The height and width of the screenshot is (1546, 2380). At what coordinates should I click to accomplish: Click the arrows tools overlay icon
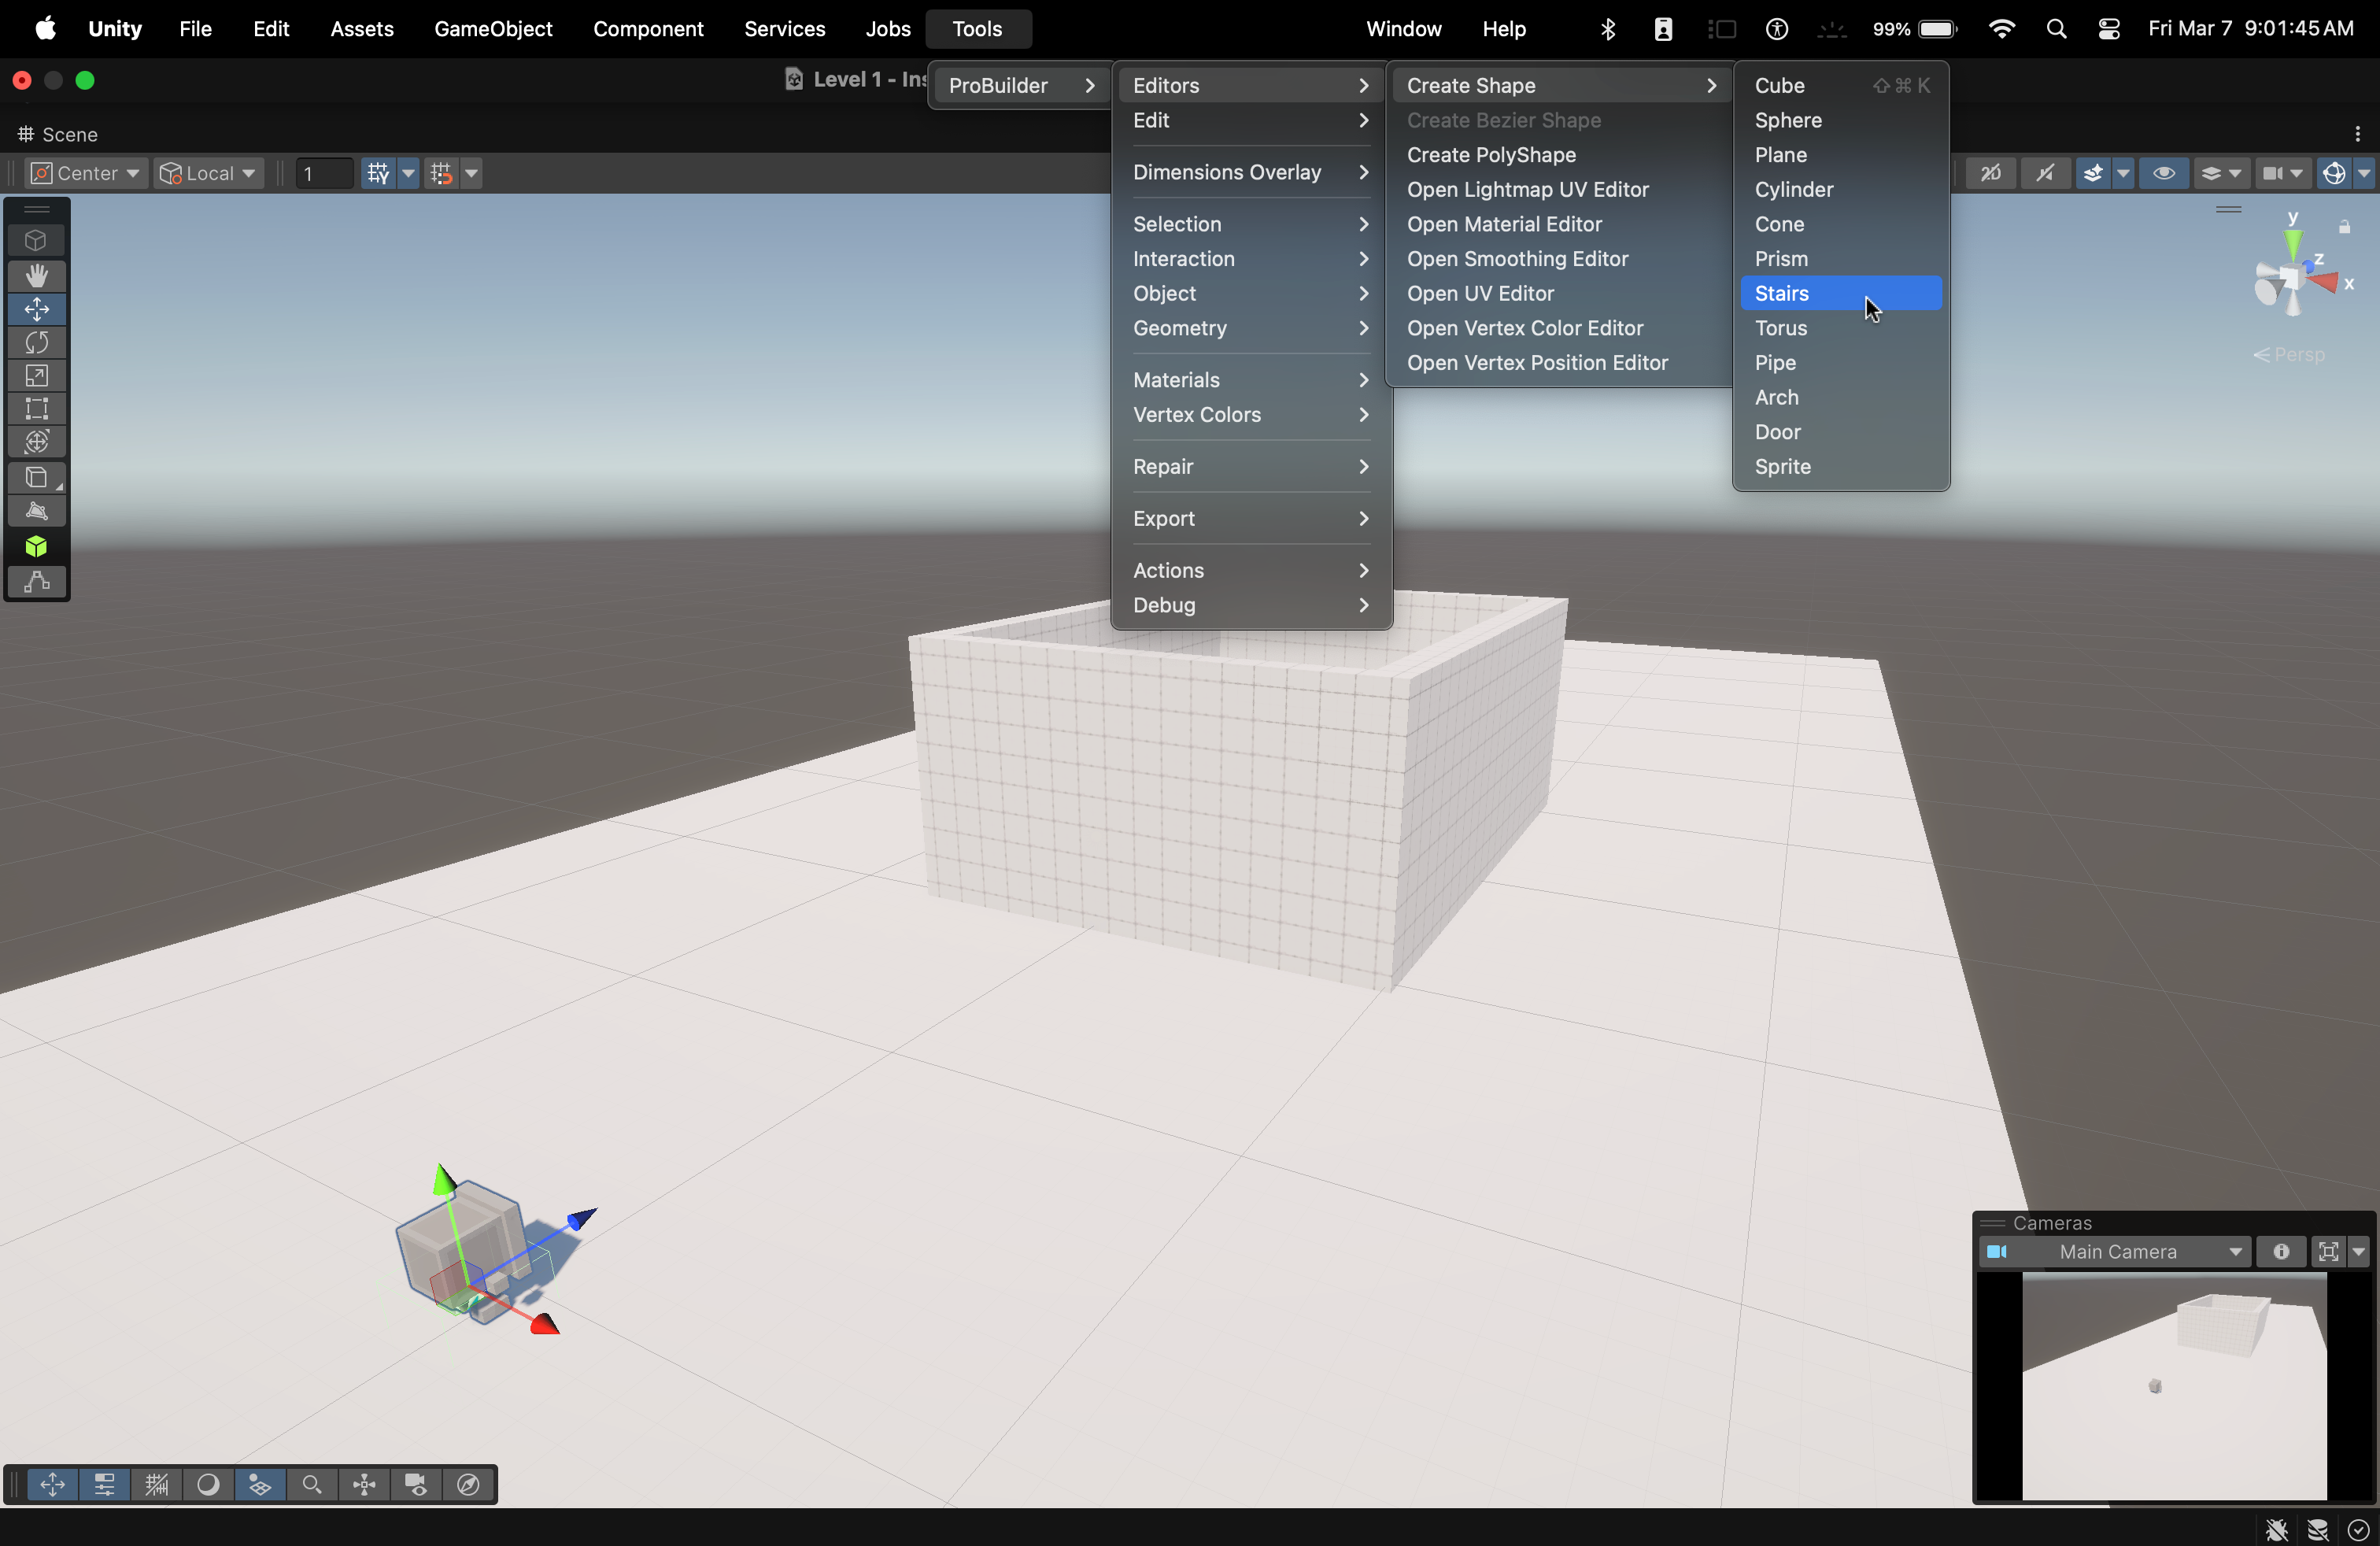52,1485
